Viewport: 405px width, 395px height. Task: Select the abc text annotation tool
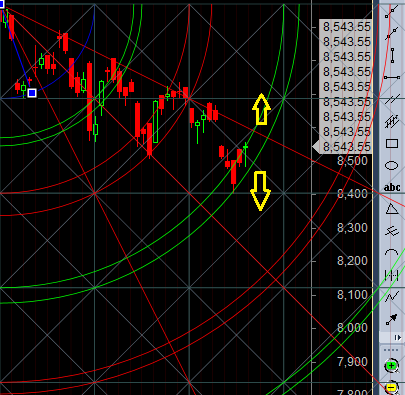392,187
